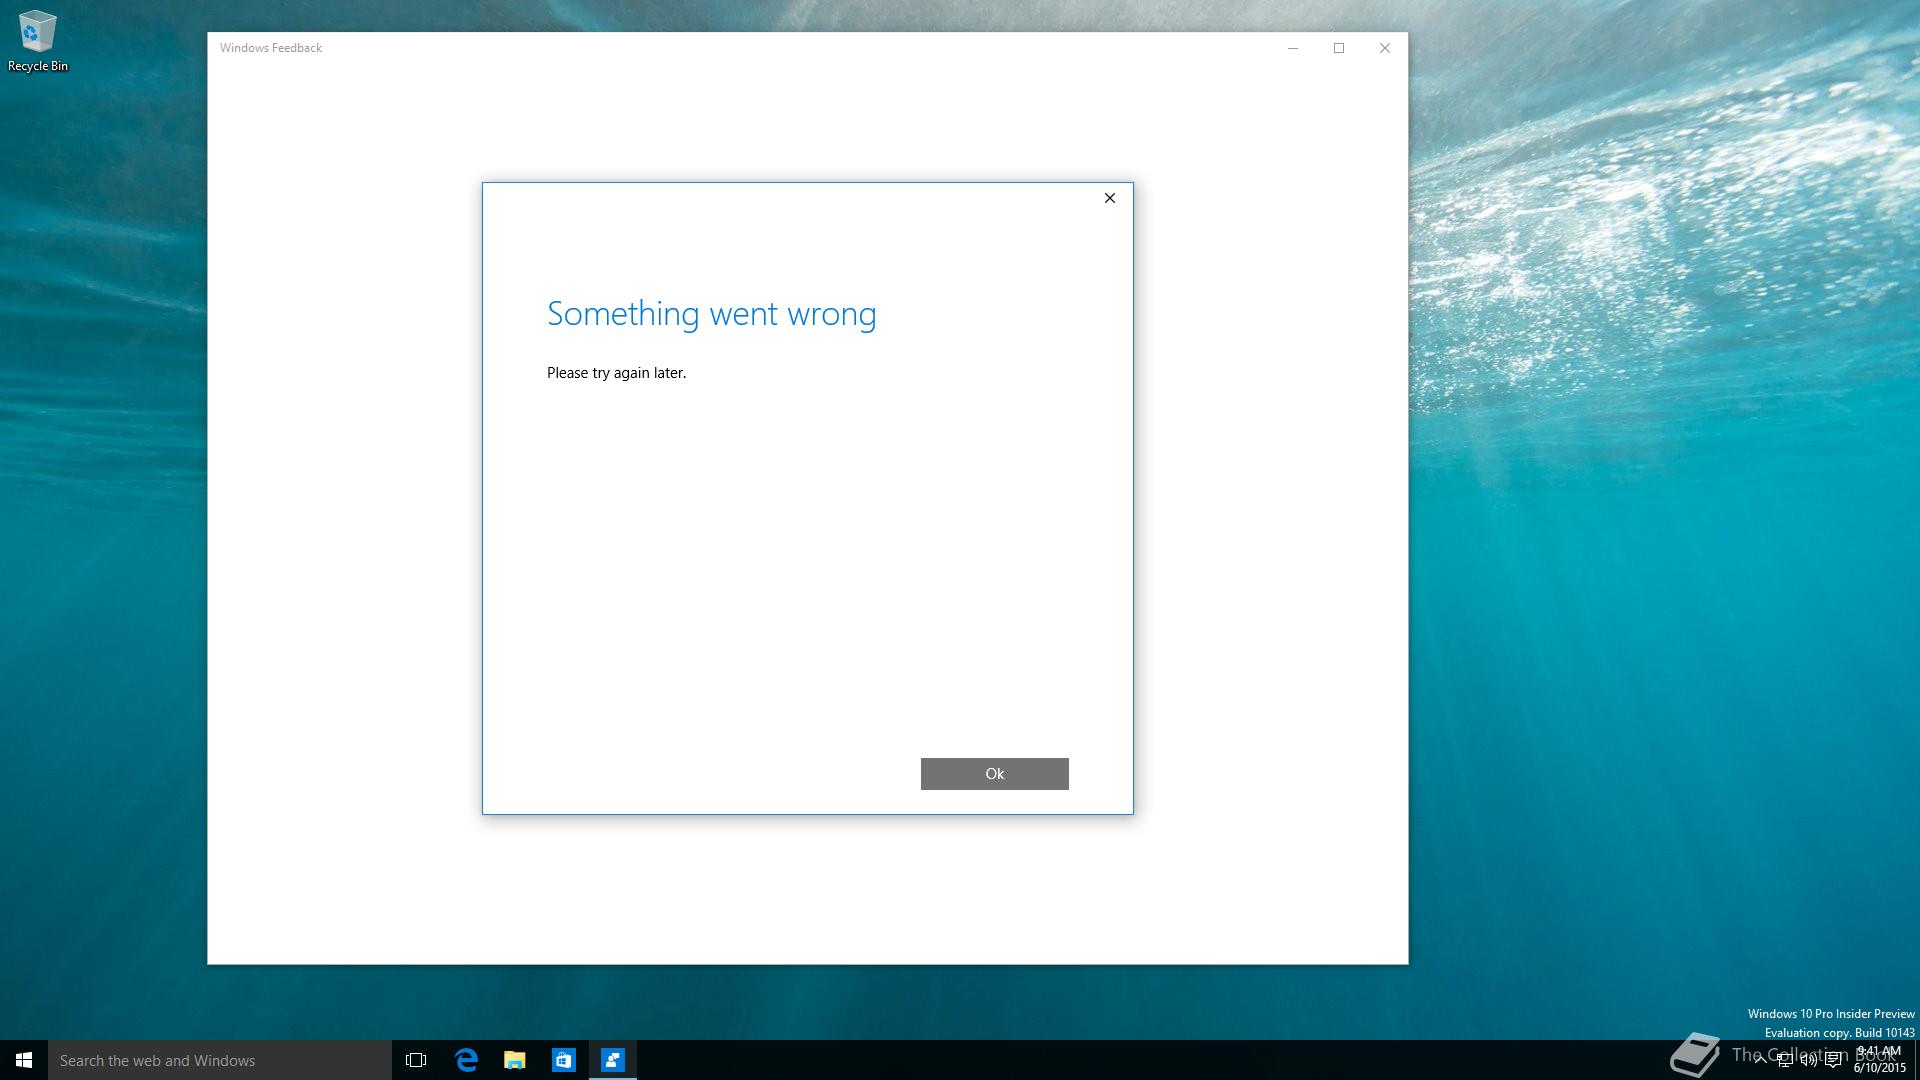Image resolution: width=1920 pixels, height=1080 pixels.
Task: Close the 'Something went wrong' dialog
Action: [1109, 198]
